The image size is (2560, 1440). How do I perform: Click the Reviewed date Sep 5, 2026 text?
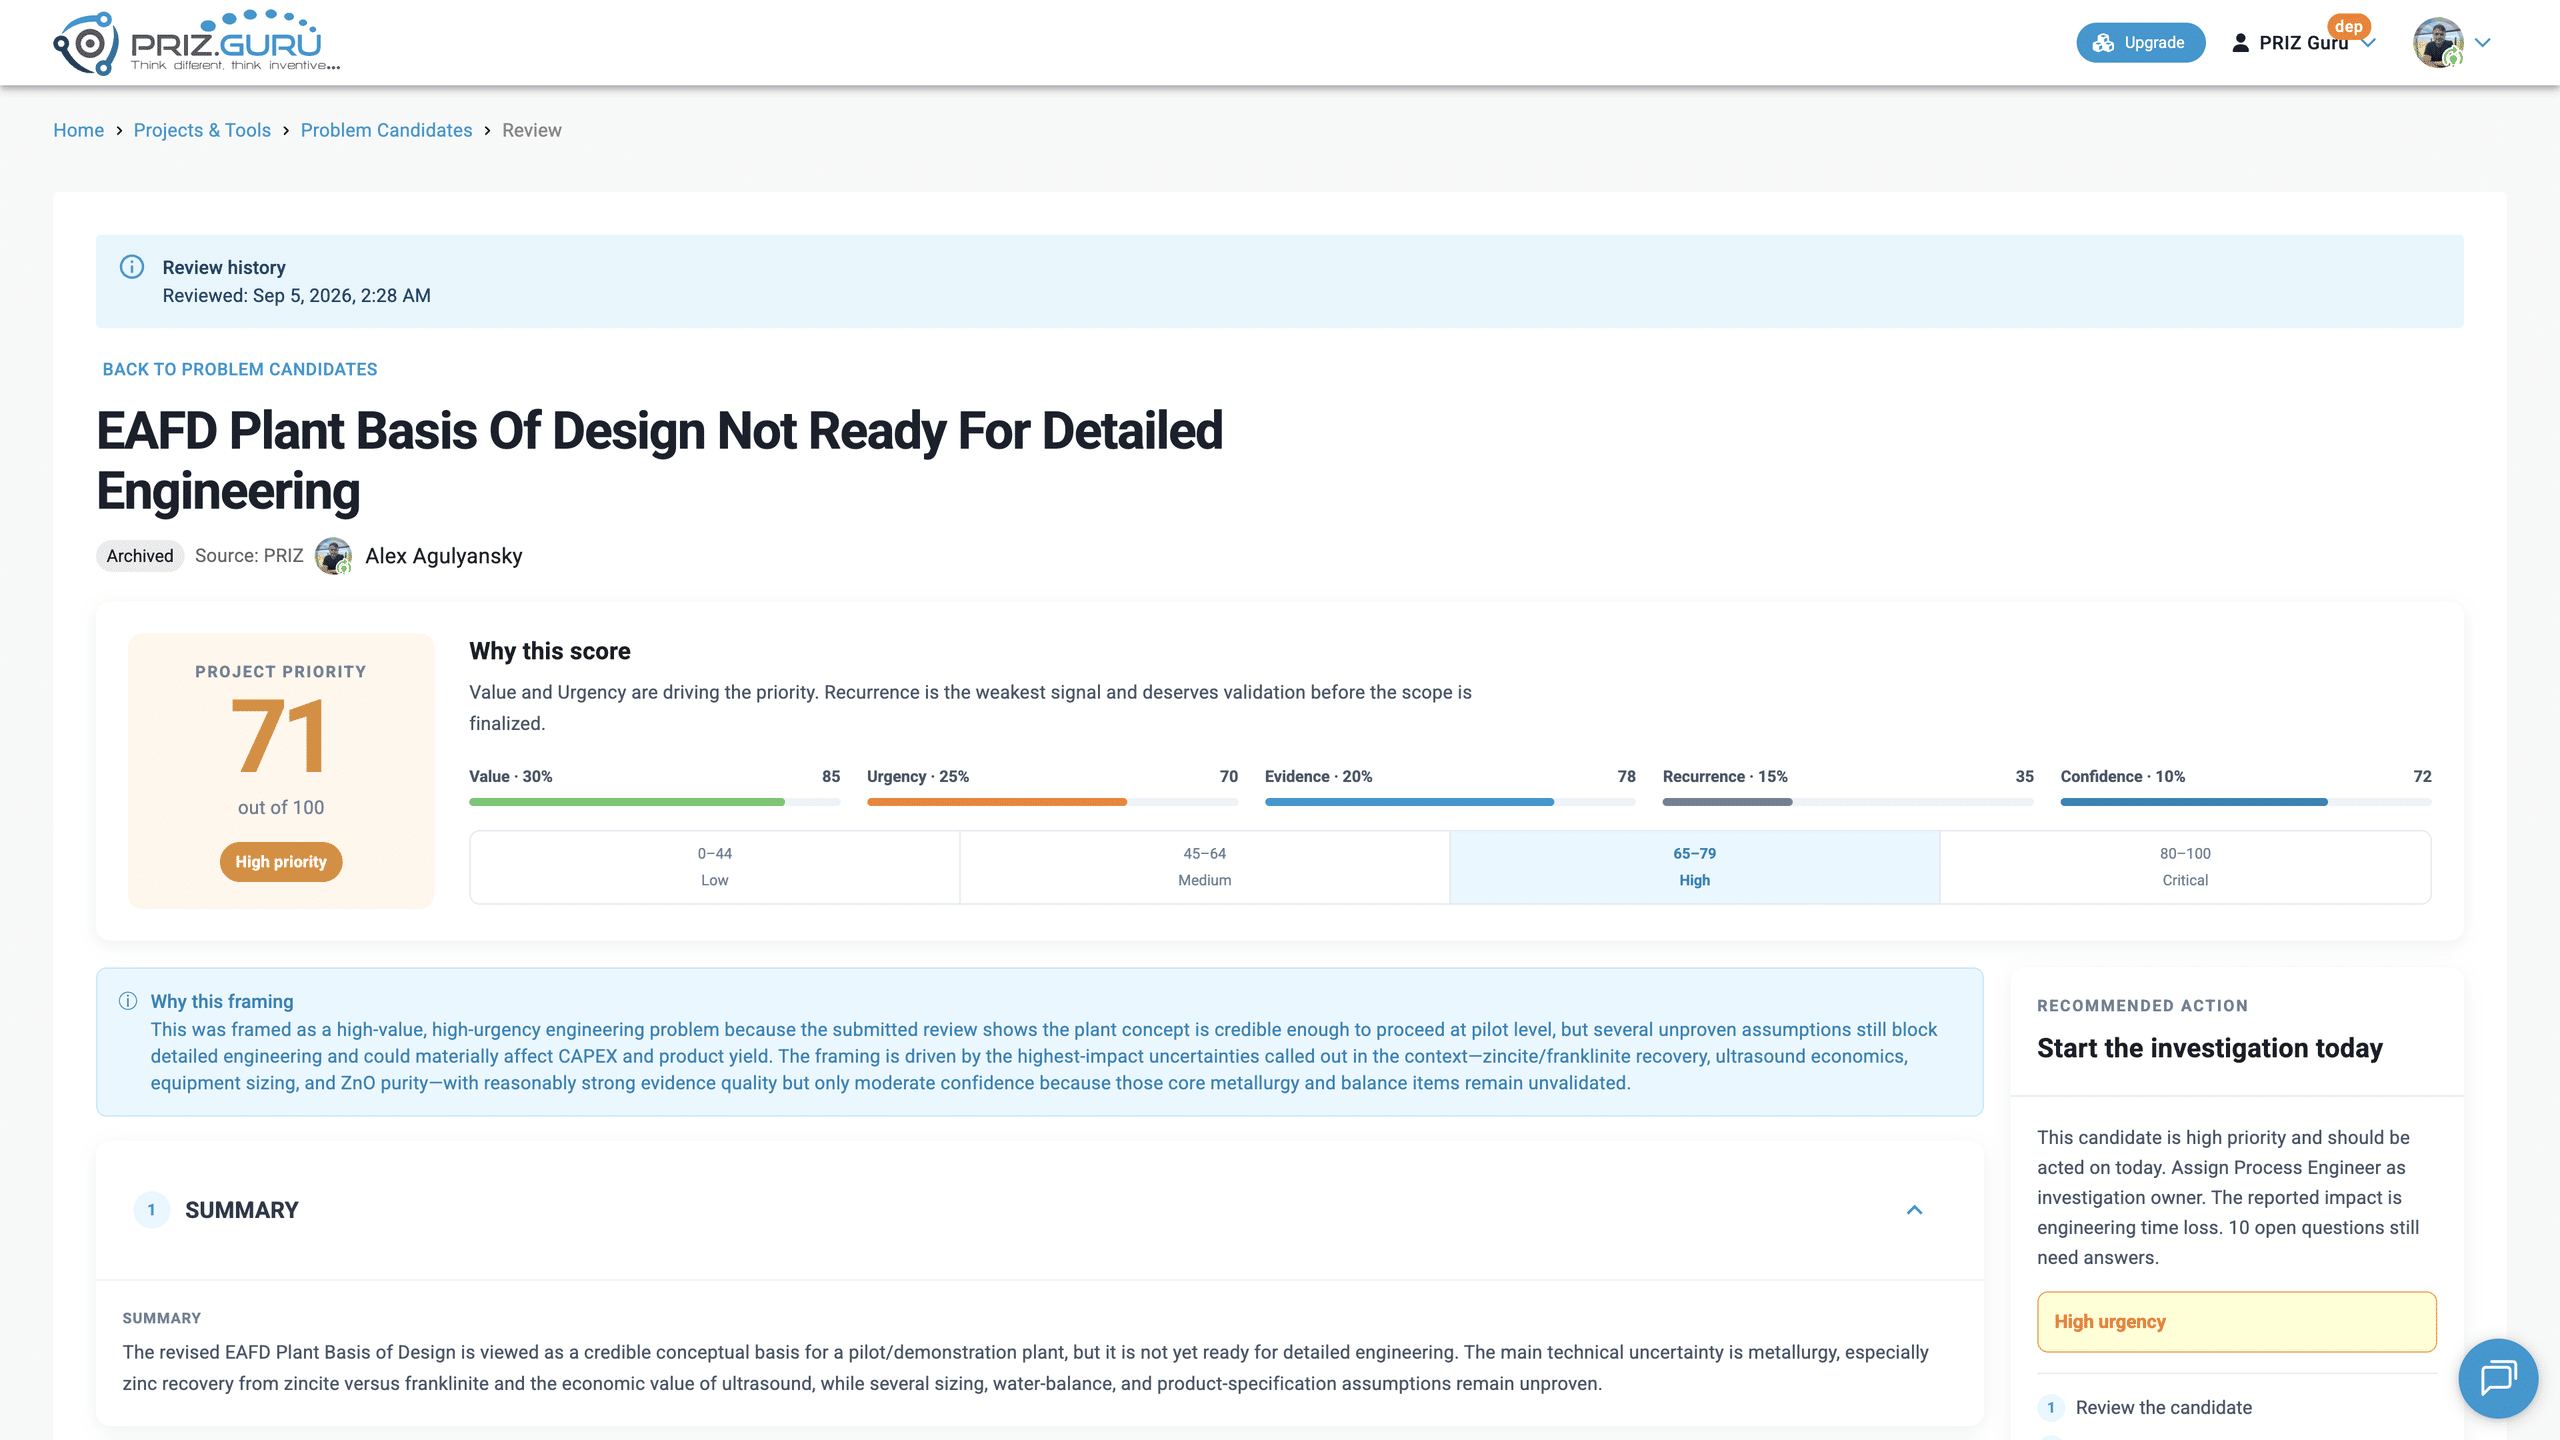coord(297,296)
